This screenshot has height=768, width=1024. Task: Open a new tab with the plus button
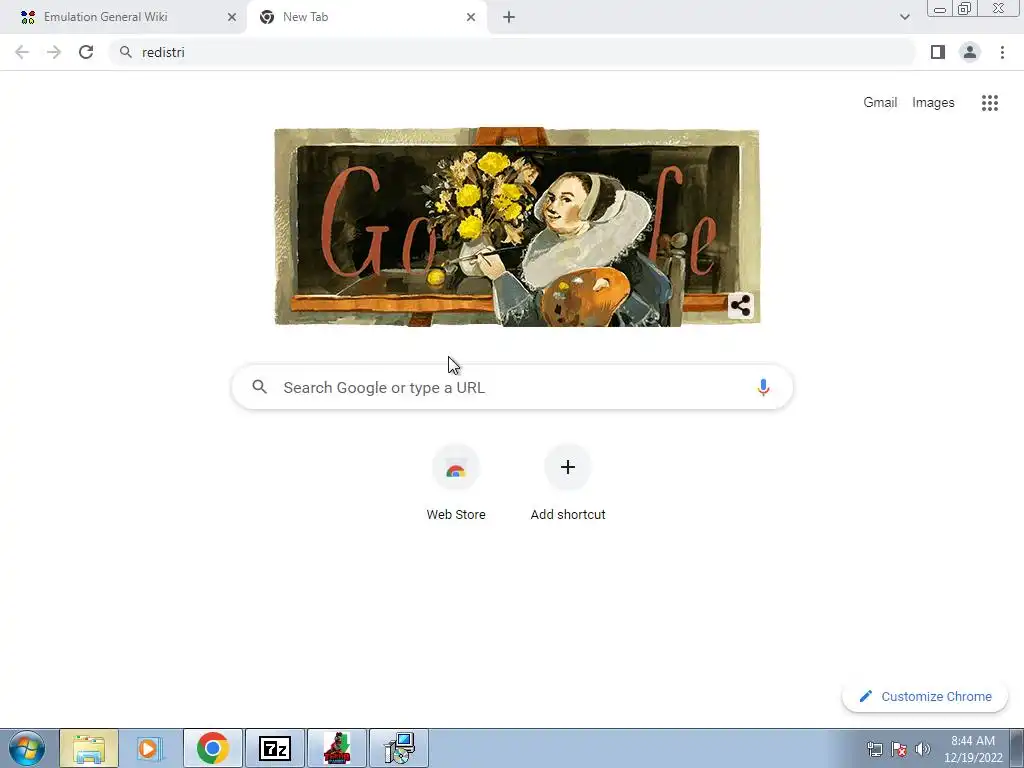[509, 17]
